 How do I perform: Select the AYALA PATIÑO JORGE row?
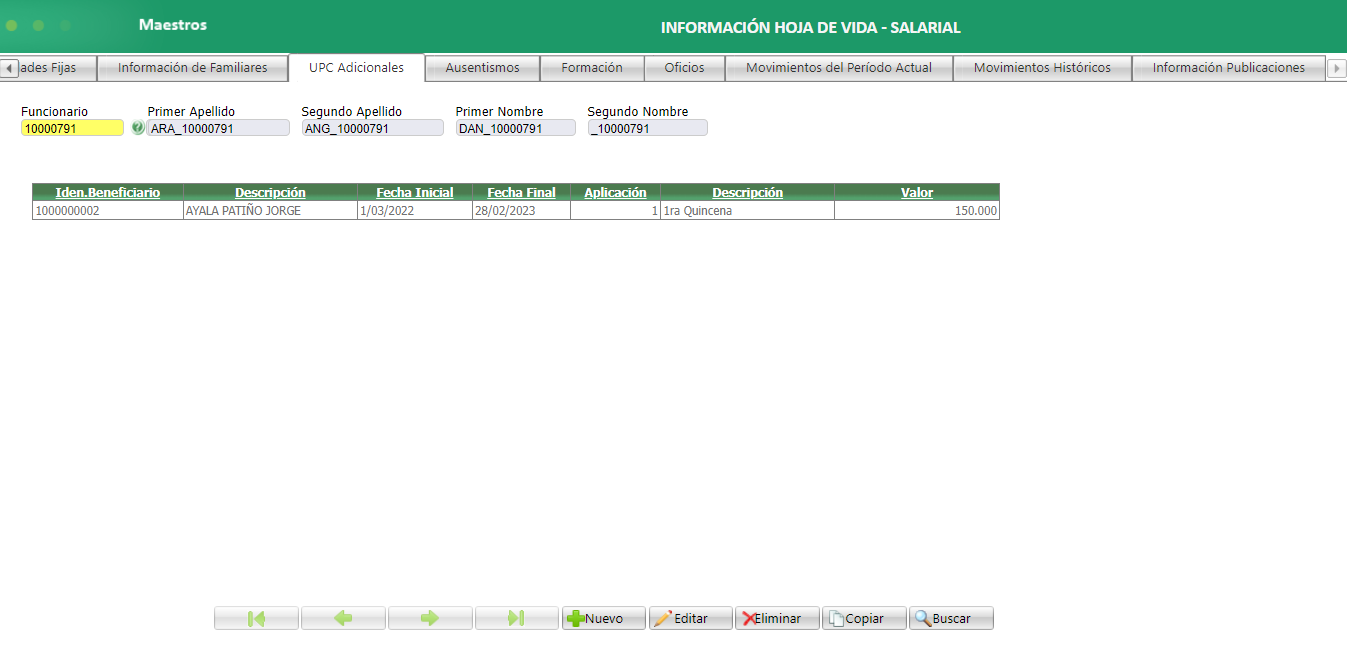pos(270,210)
